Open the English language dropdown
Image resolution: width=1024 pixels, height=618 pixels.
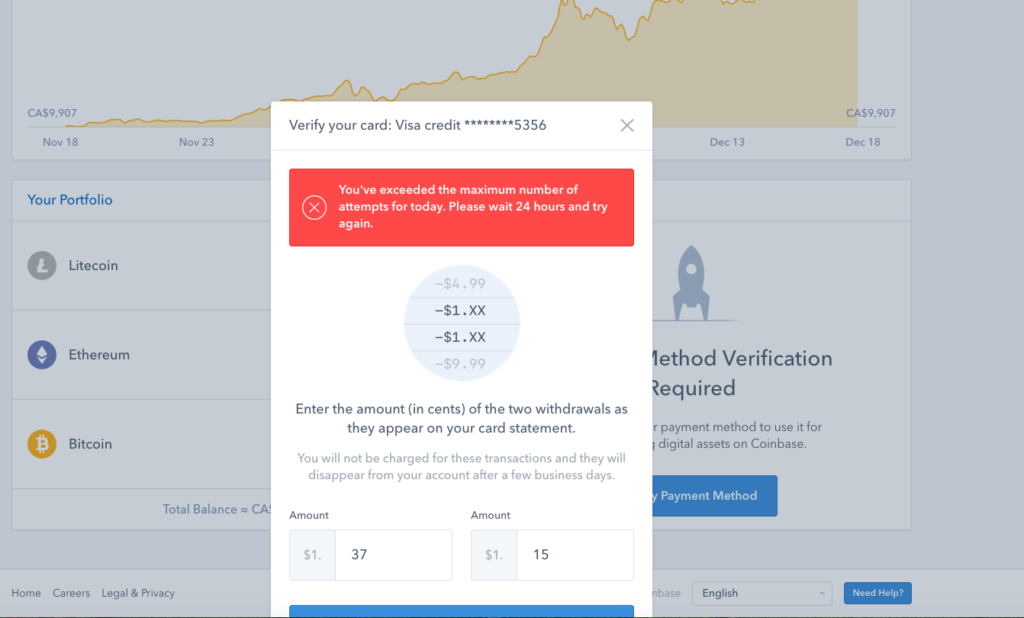[761, 593]
